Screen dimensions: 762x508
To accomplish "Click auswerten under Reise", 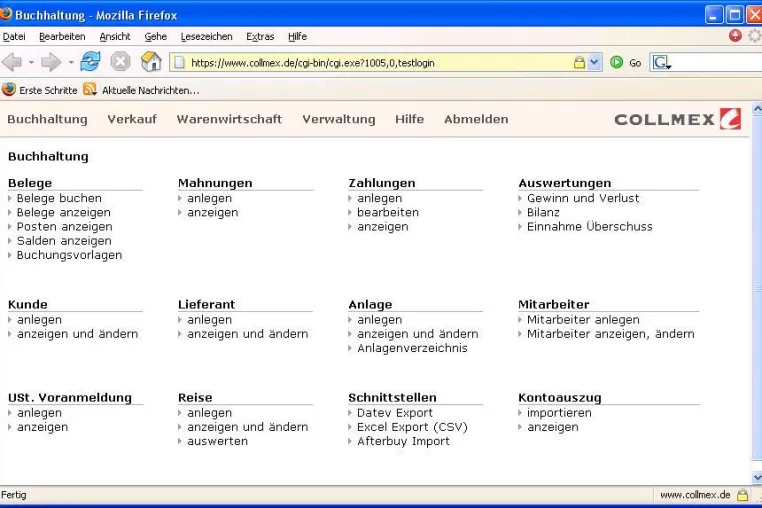I will [217, 441].
